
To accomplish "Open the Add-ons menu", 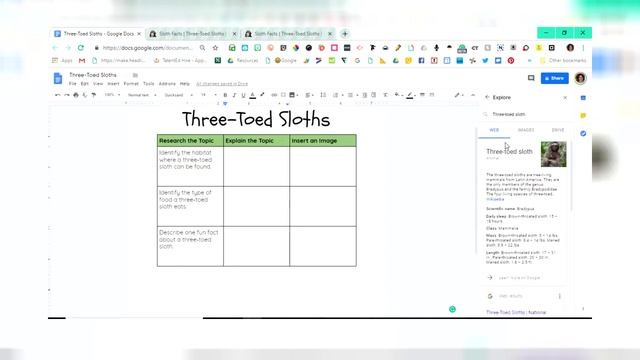I will click(x=167, y=84).
